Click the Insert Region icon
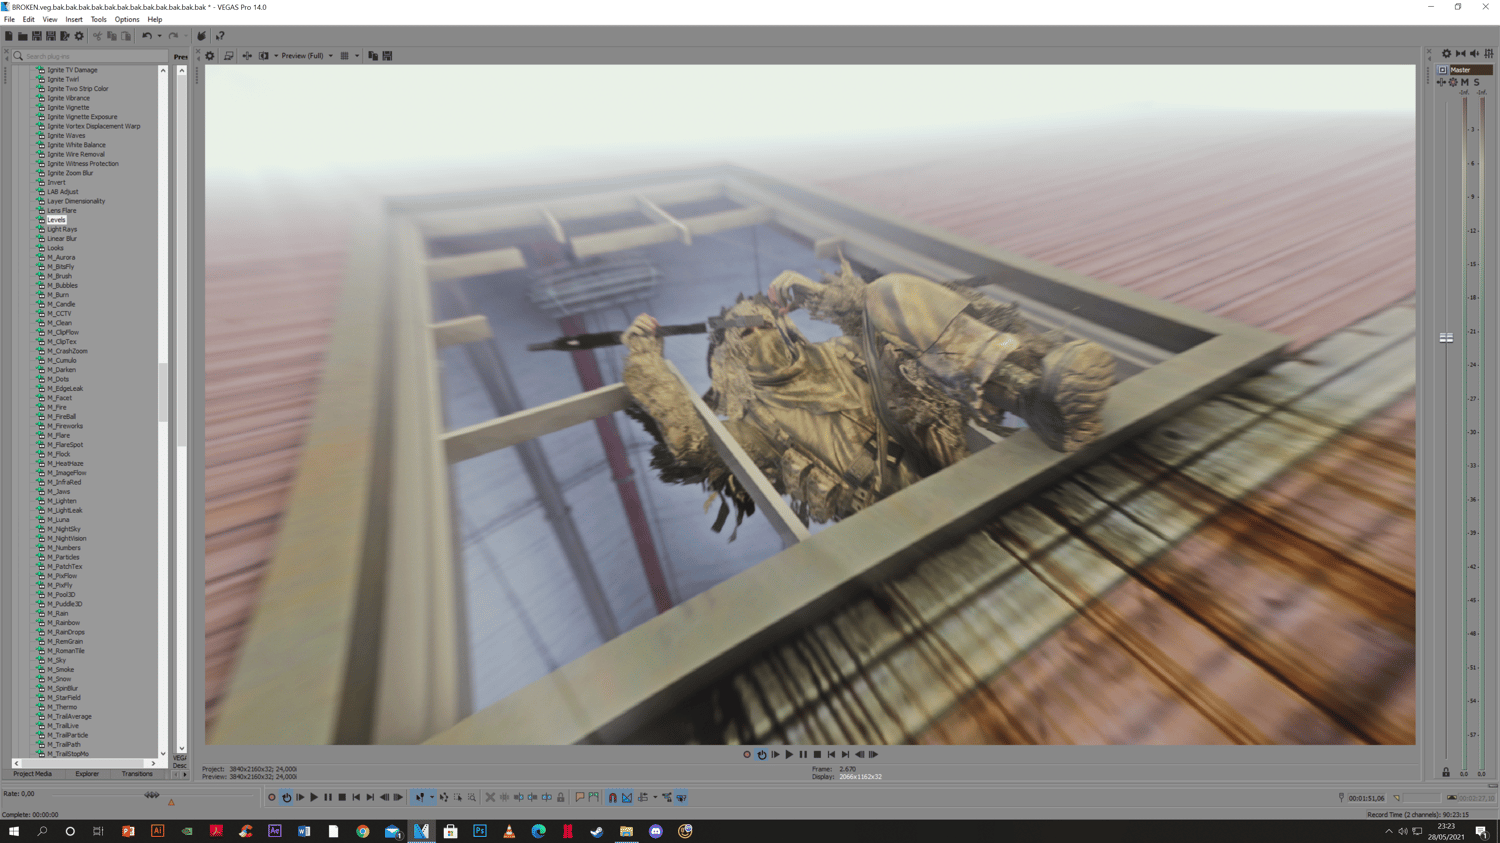 pyautogui.click(x=594, y=798)
